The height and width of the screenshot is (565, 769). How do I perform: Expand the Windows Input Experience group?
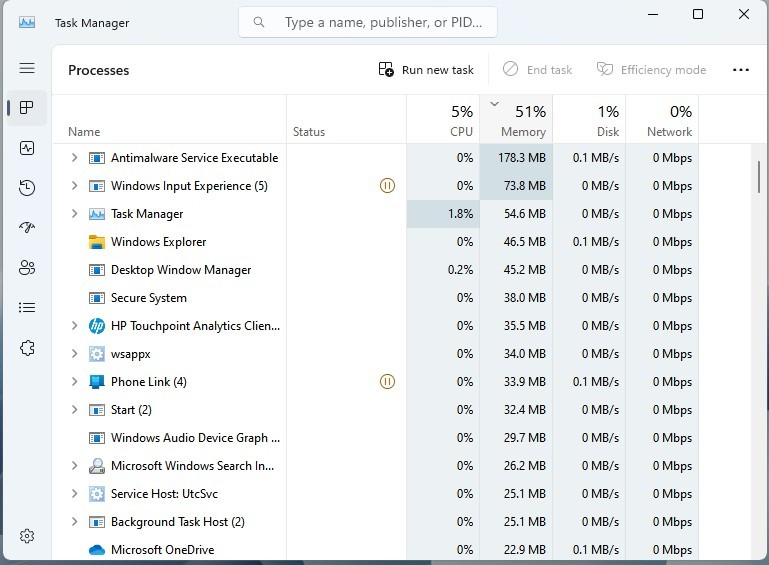(x=75, y=185)
